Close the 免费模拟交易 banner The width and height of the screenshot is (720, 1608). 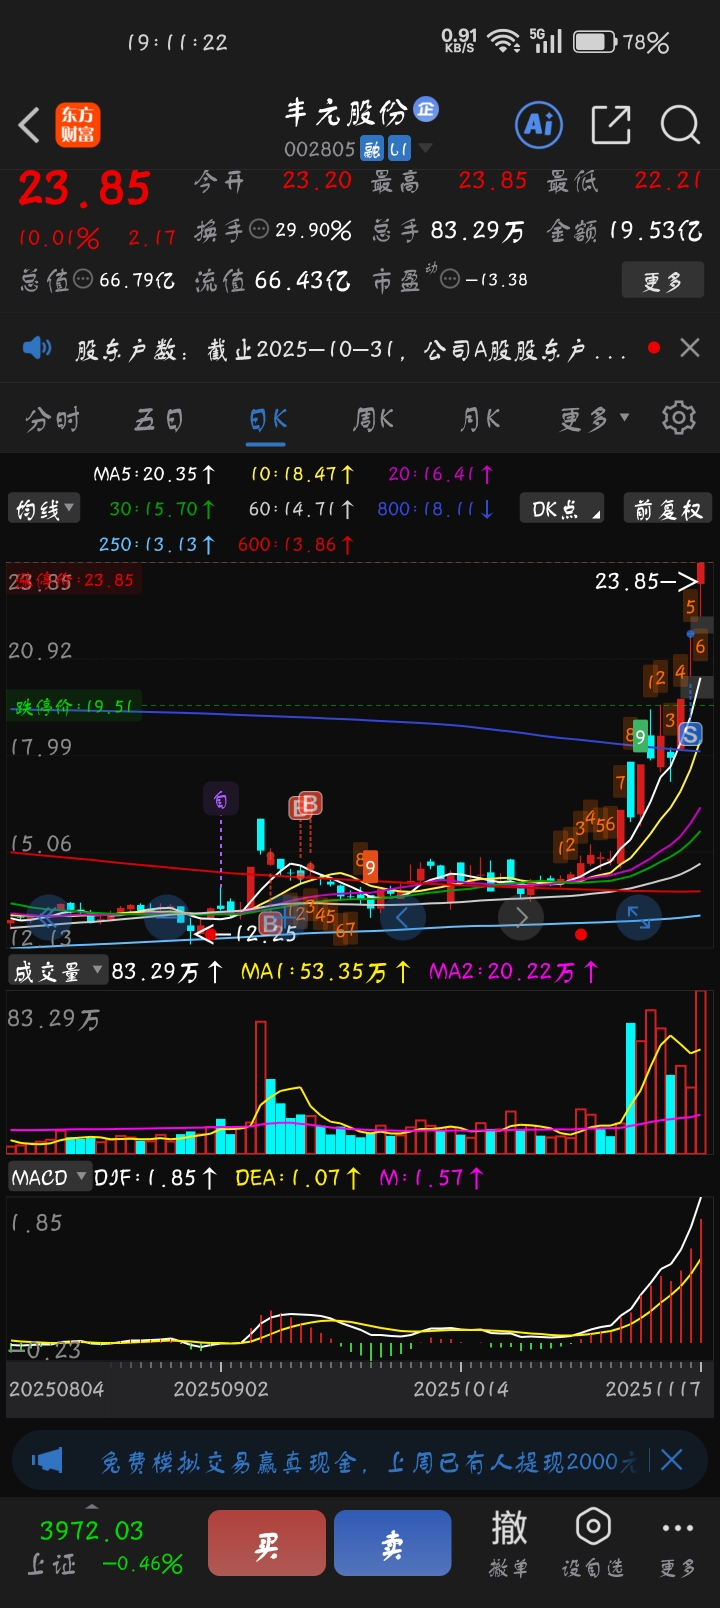click(672, 1460)
